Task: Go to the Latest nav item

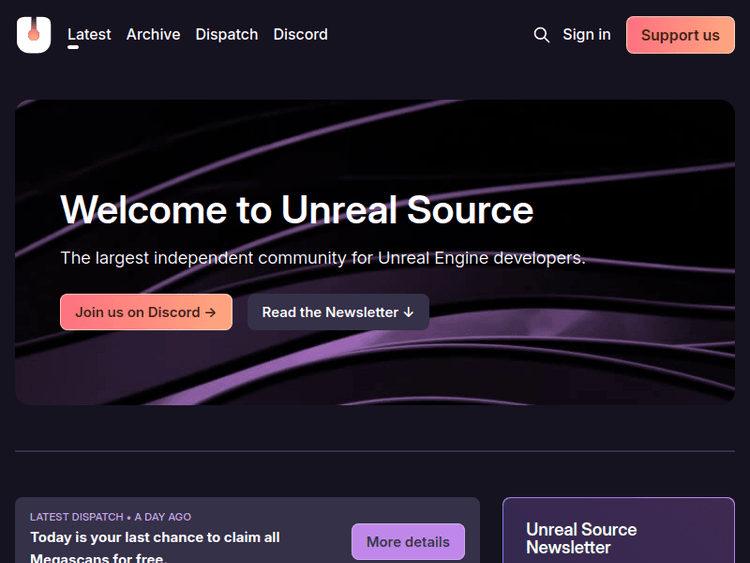Action: click(89, 34)
